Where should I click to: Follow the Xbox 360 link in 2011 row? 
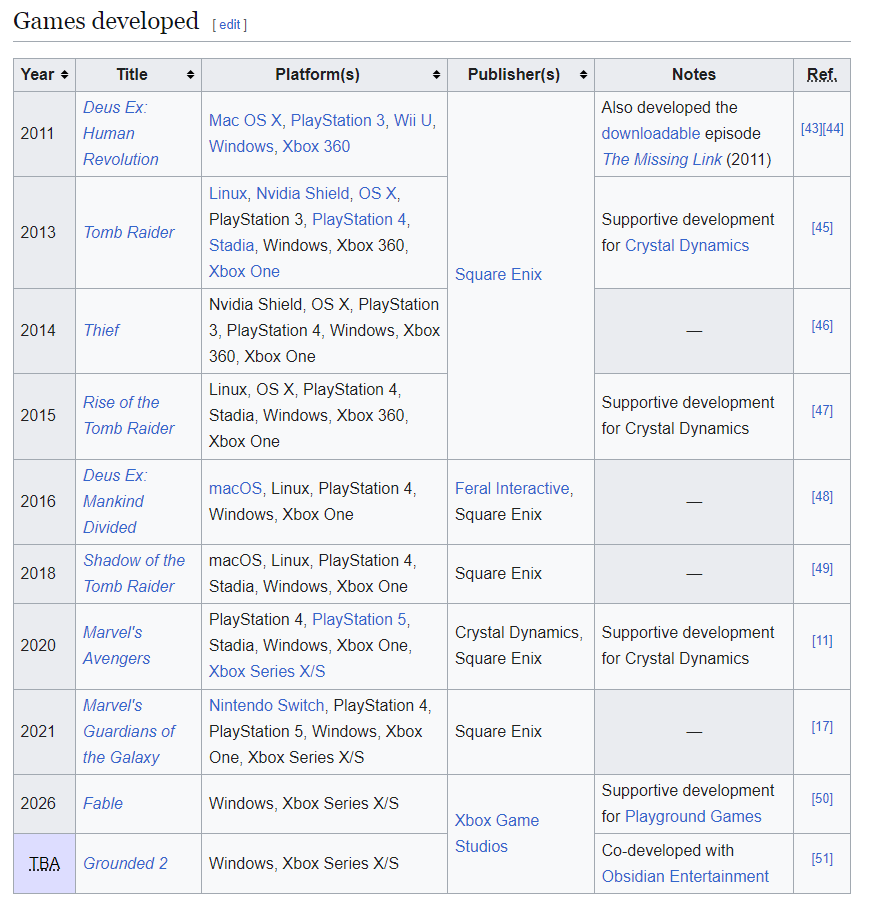pyautogui.click(x=316, y=147)
